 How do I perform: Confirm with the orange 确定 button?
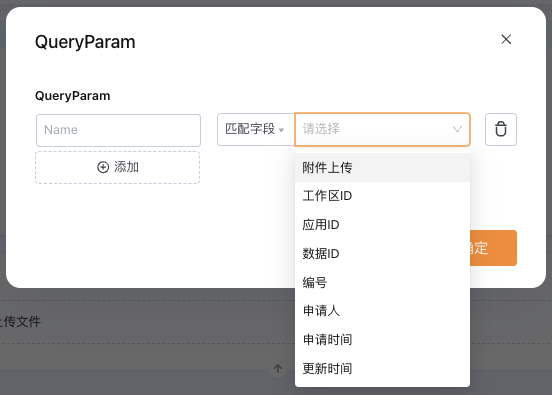pos(493,248)
